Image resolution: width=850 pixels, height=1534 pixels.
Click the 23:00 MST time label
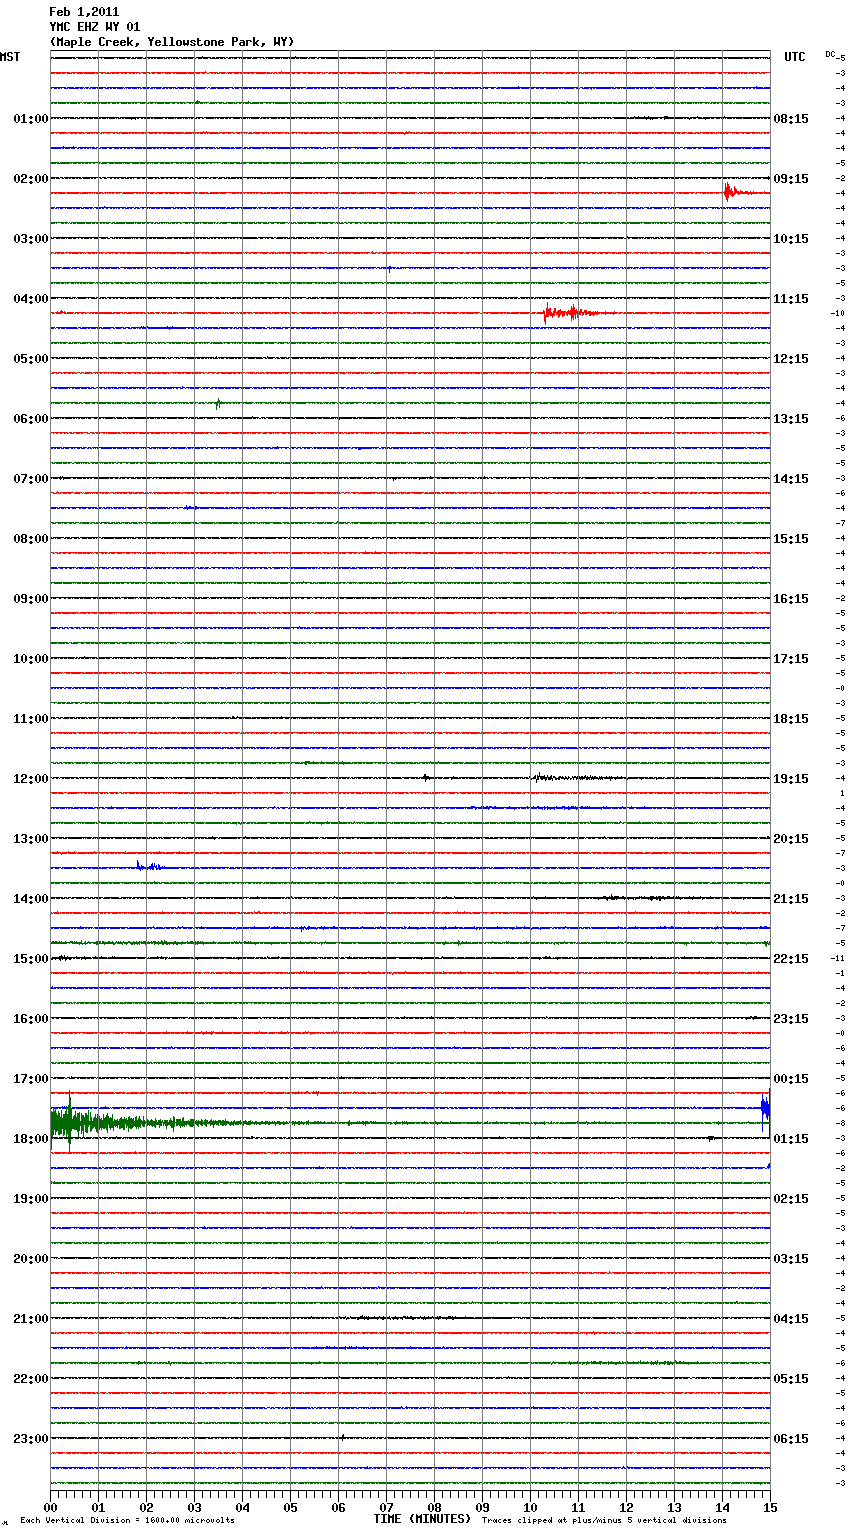point(31,1438)
